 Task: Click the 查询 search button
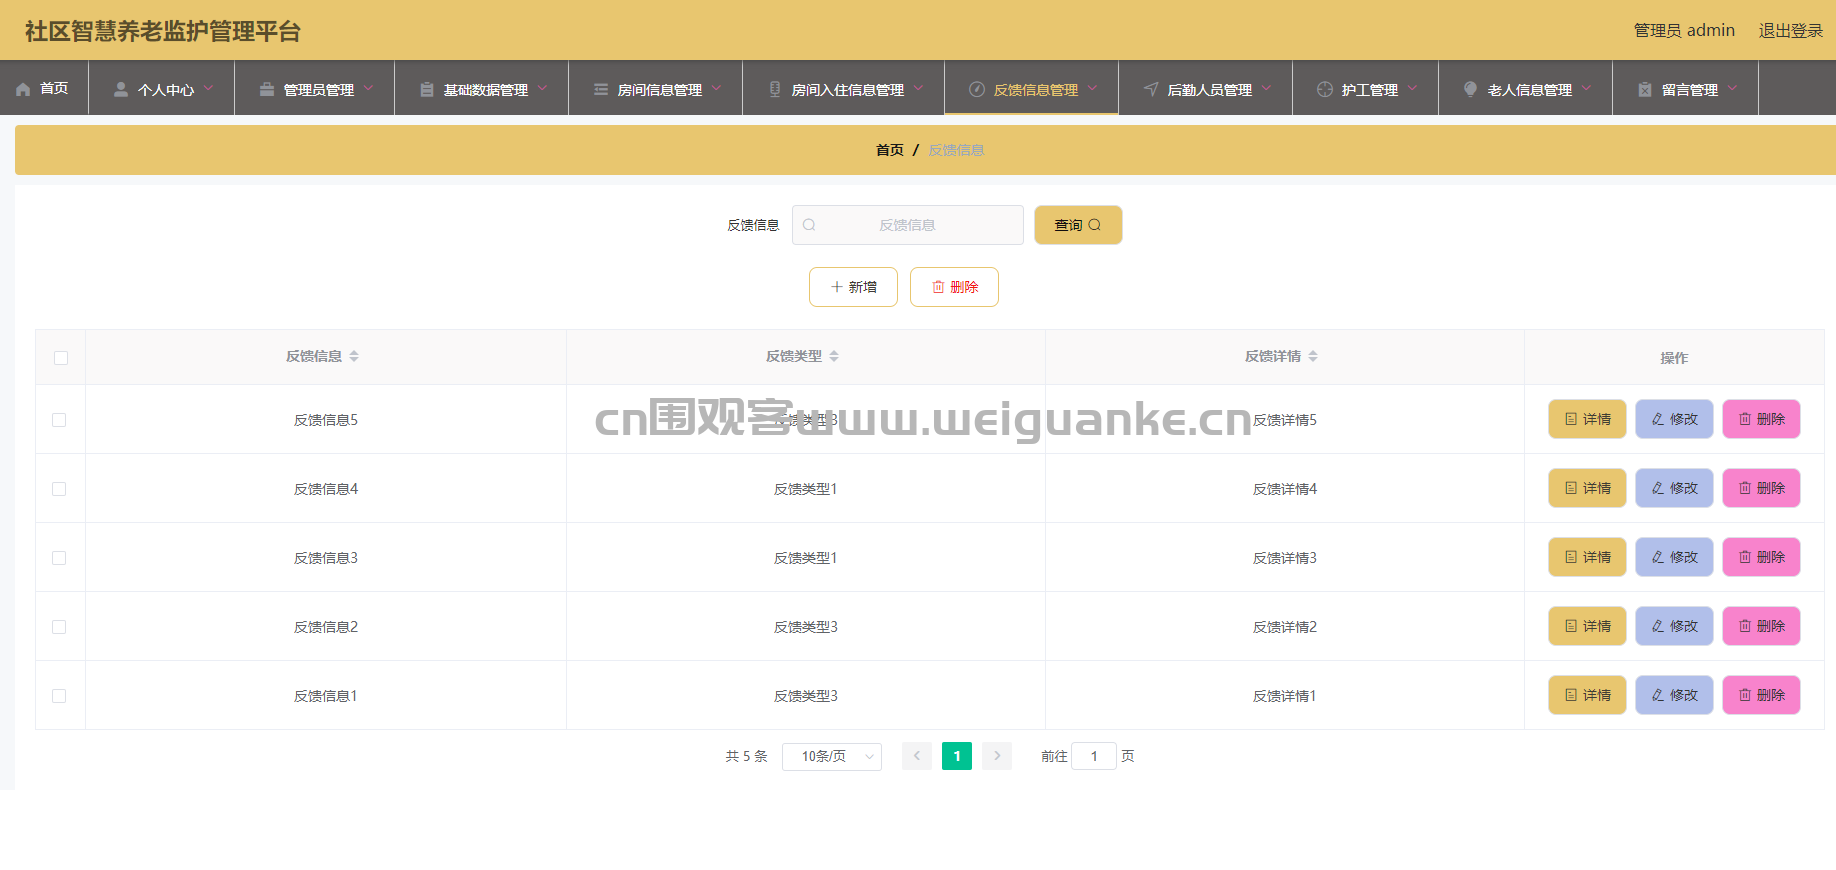[x=1078, y=225]
